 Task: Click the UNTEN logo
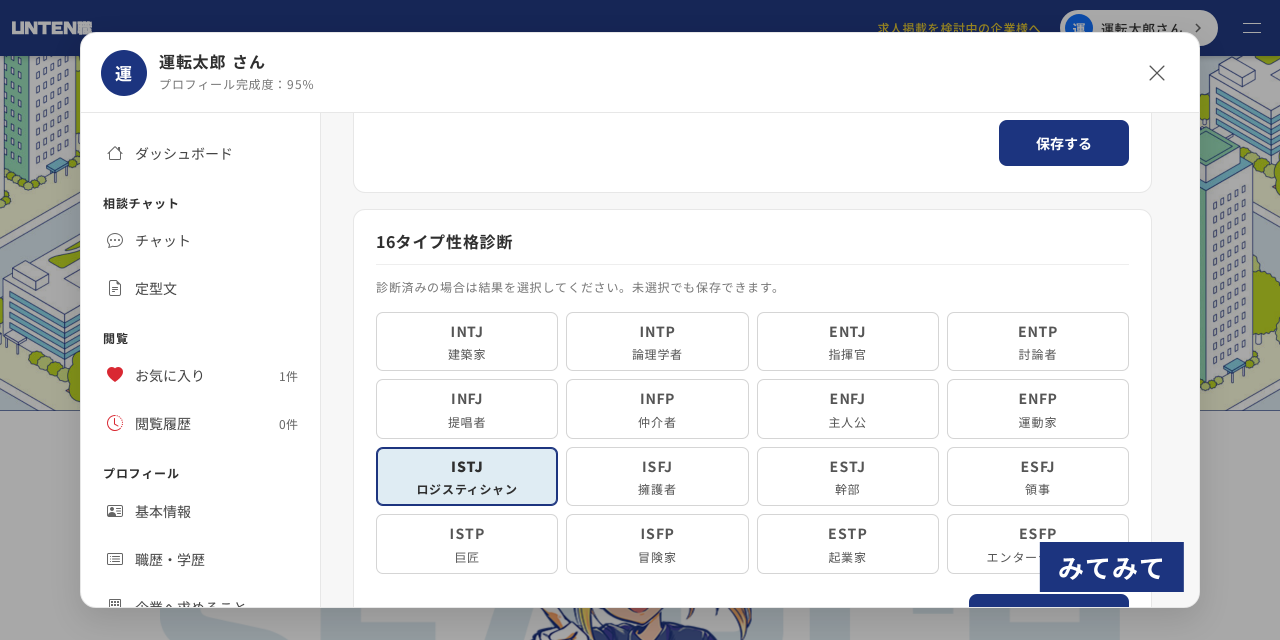52,28
